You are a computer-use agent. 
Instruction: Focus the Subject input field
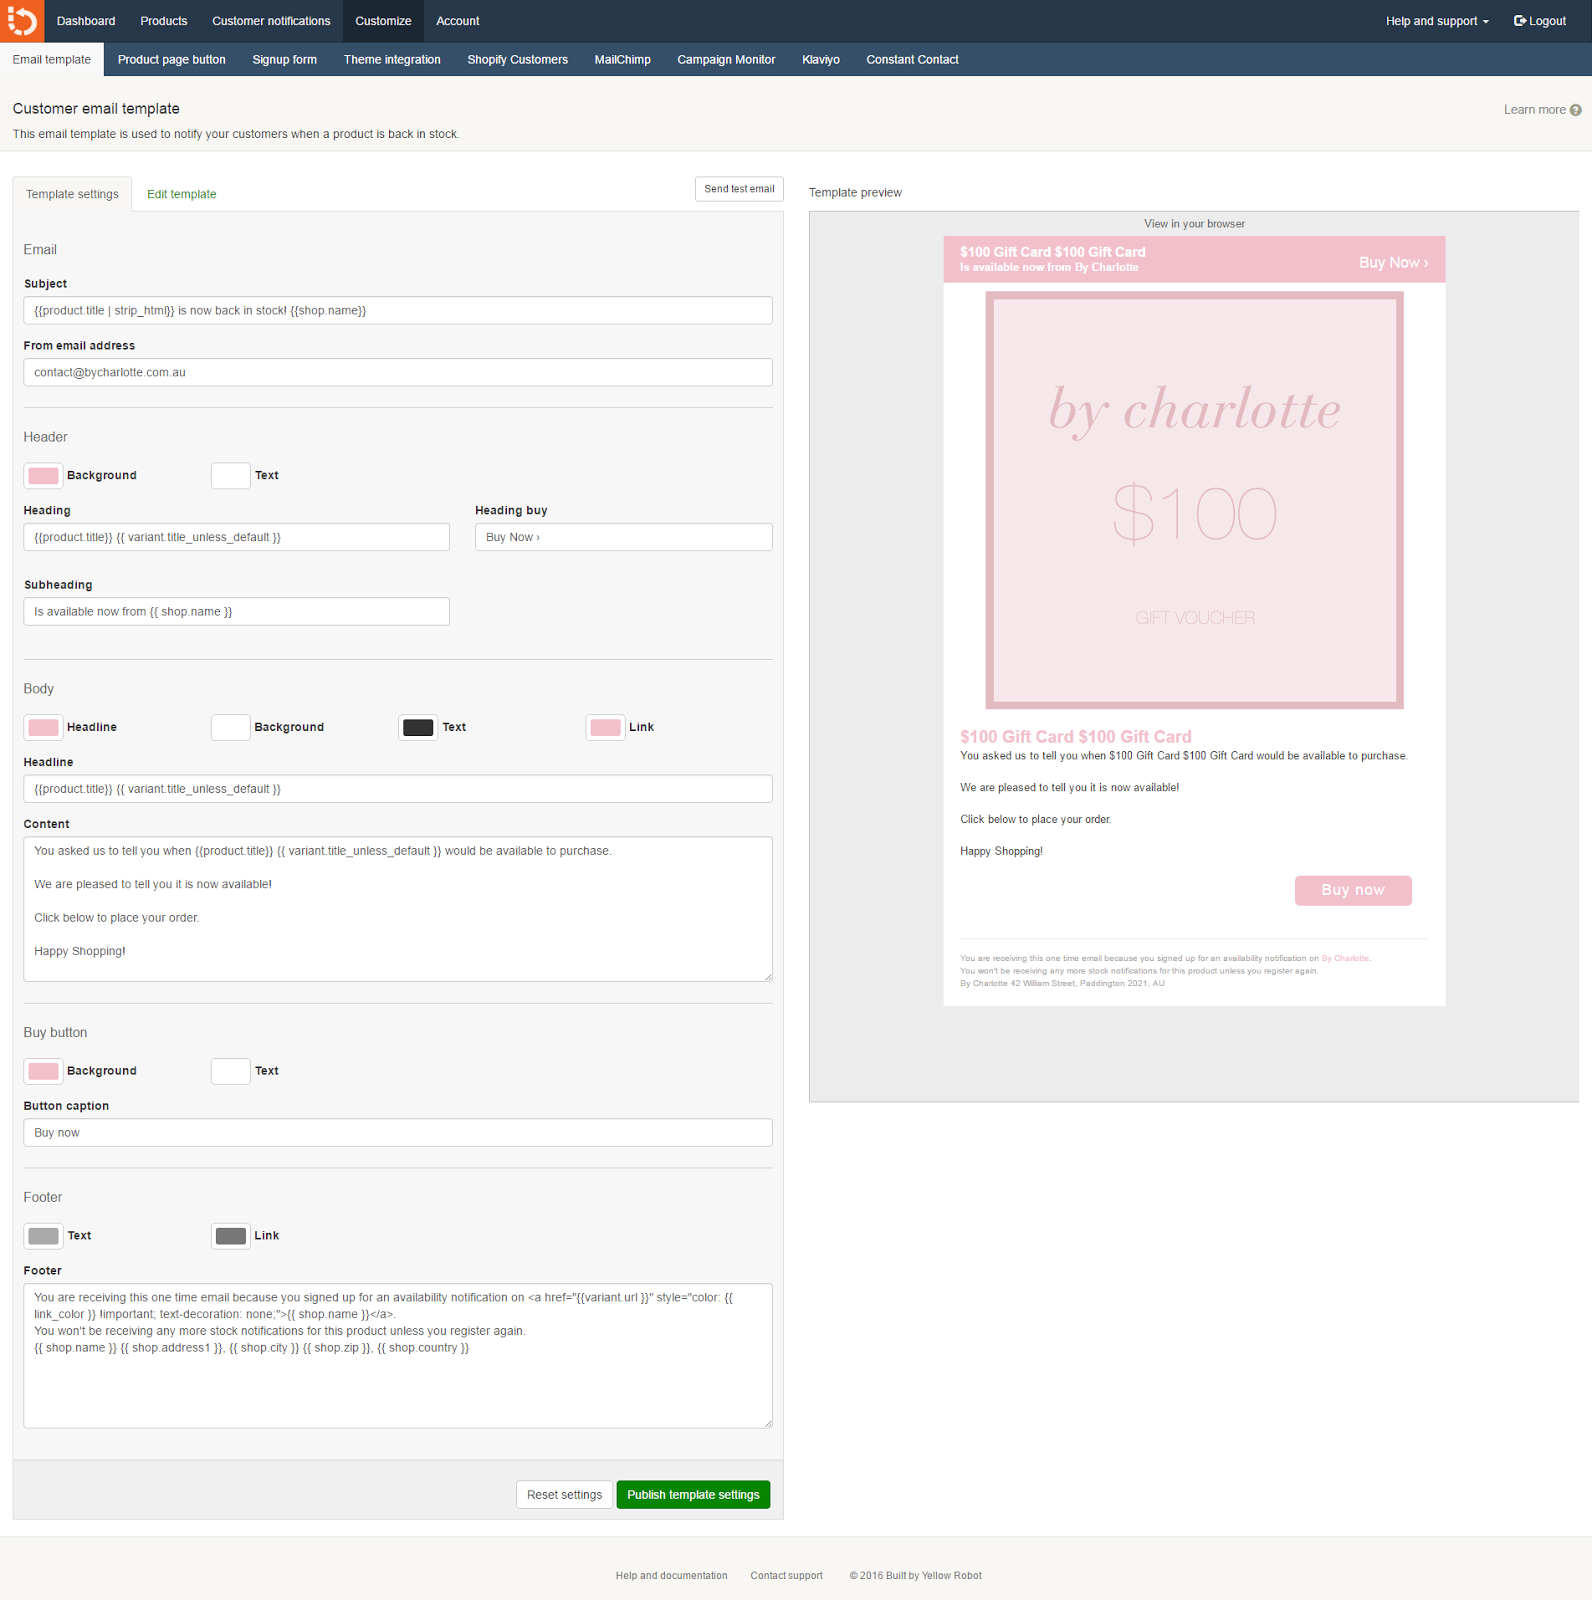tap(398, 311)
